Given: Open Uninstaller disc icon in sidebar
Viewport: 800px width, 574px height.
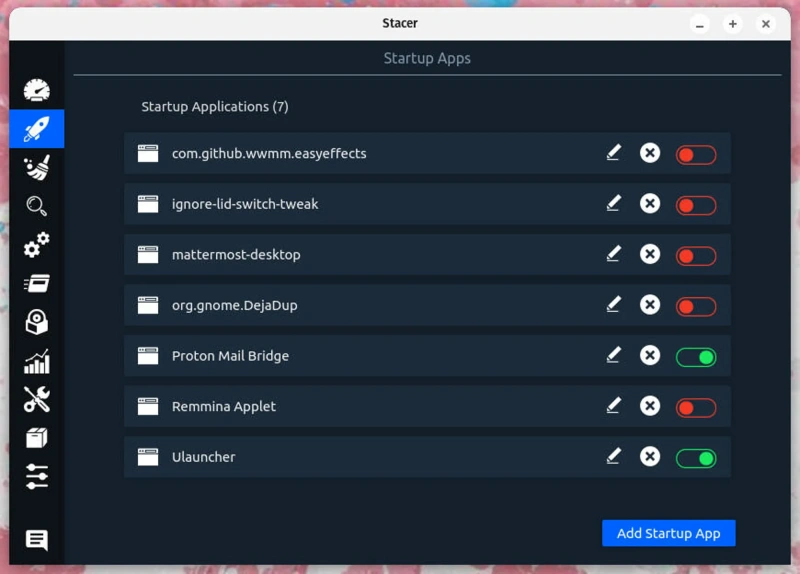Looking at the screenshot, I should click(x=37, y=322).
